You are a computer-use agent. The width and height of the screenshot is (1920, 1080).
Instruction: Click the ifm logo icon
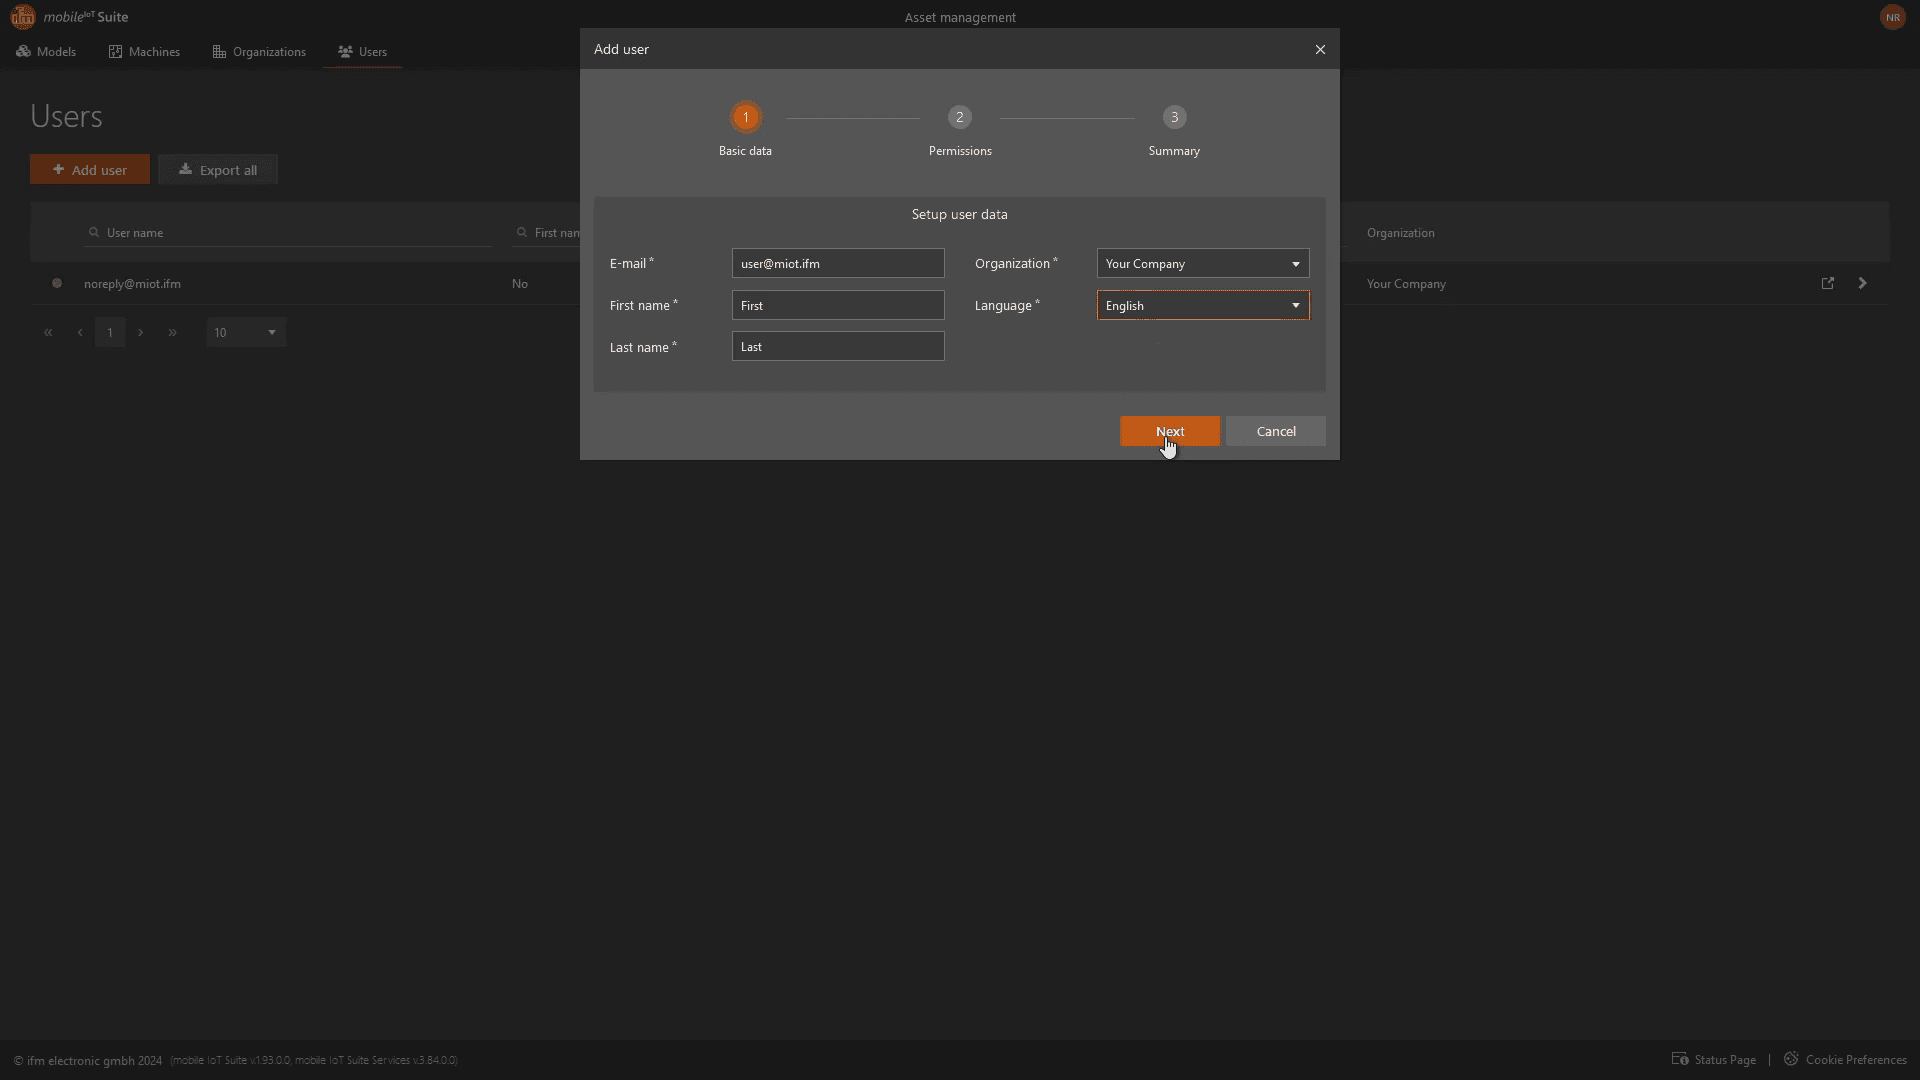[22, 17]
